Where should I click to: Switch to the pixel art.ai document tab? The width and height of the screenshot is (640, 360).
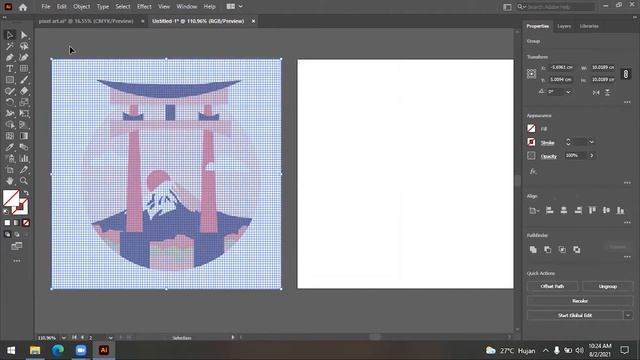pyautogui.click(x=86, y=21)
